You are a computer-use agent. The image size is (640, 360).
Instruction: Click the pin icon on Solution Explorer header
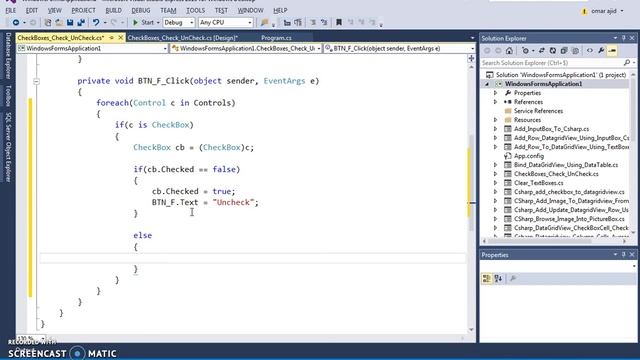[x=624, y=38]
